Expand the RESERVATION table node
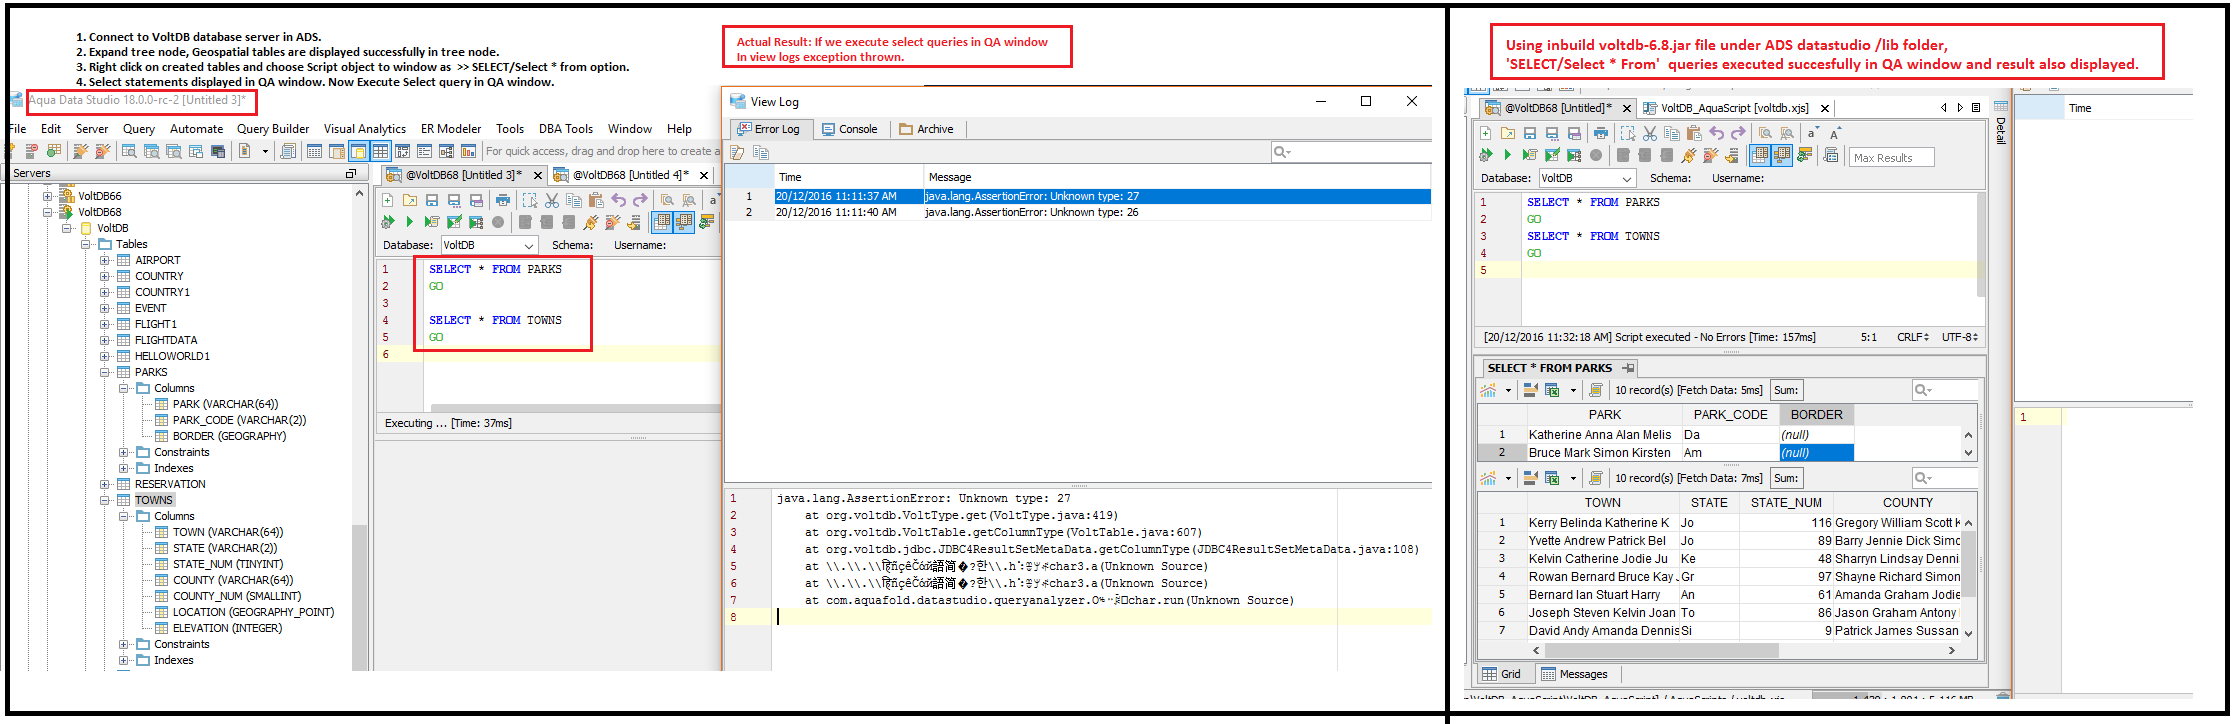The height and width of the screenshot is (724, 2236). tap(104, 484)
